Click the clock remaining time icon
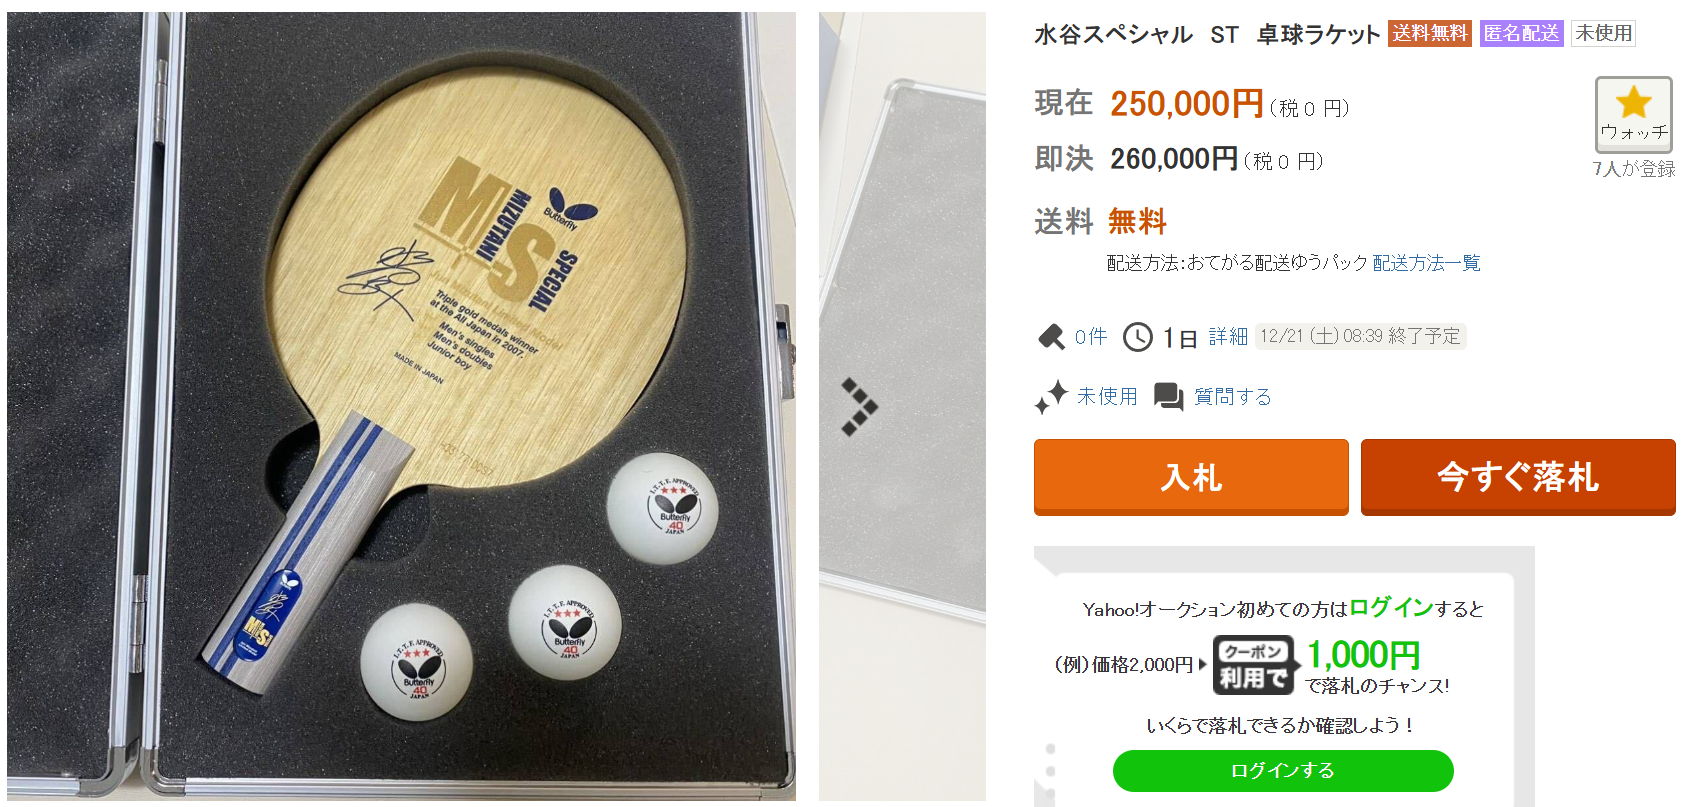 1138,337
